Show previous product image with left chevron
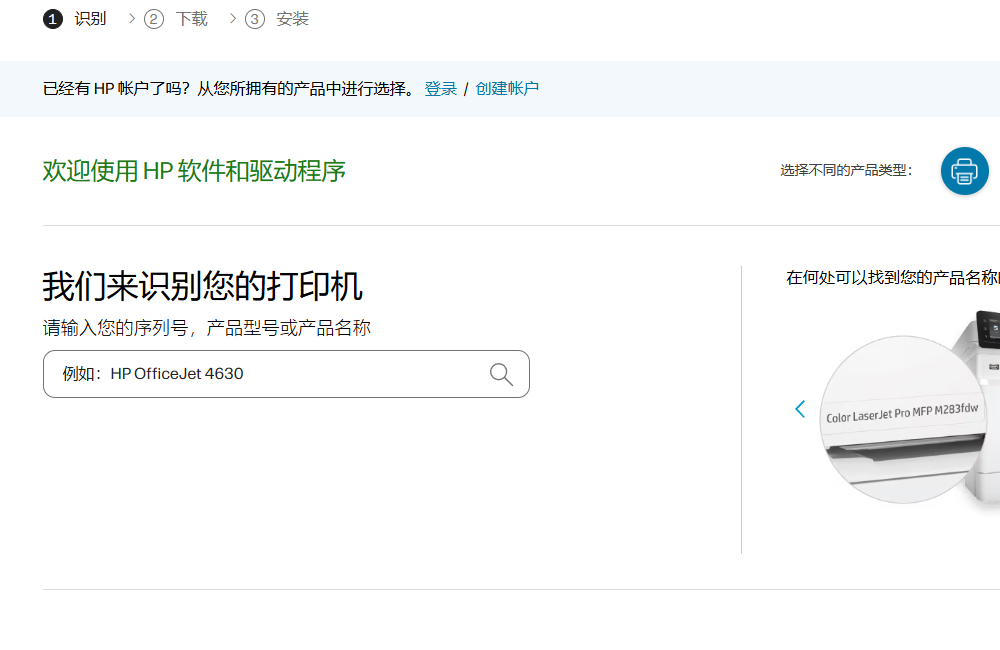Viewport: 1000px width, 650px height. [x=800, y=409]
